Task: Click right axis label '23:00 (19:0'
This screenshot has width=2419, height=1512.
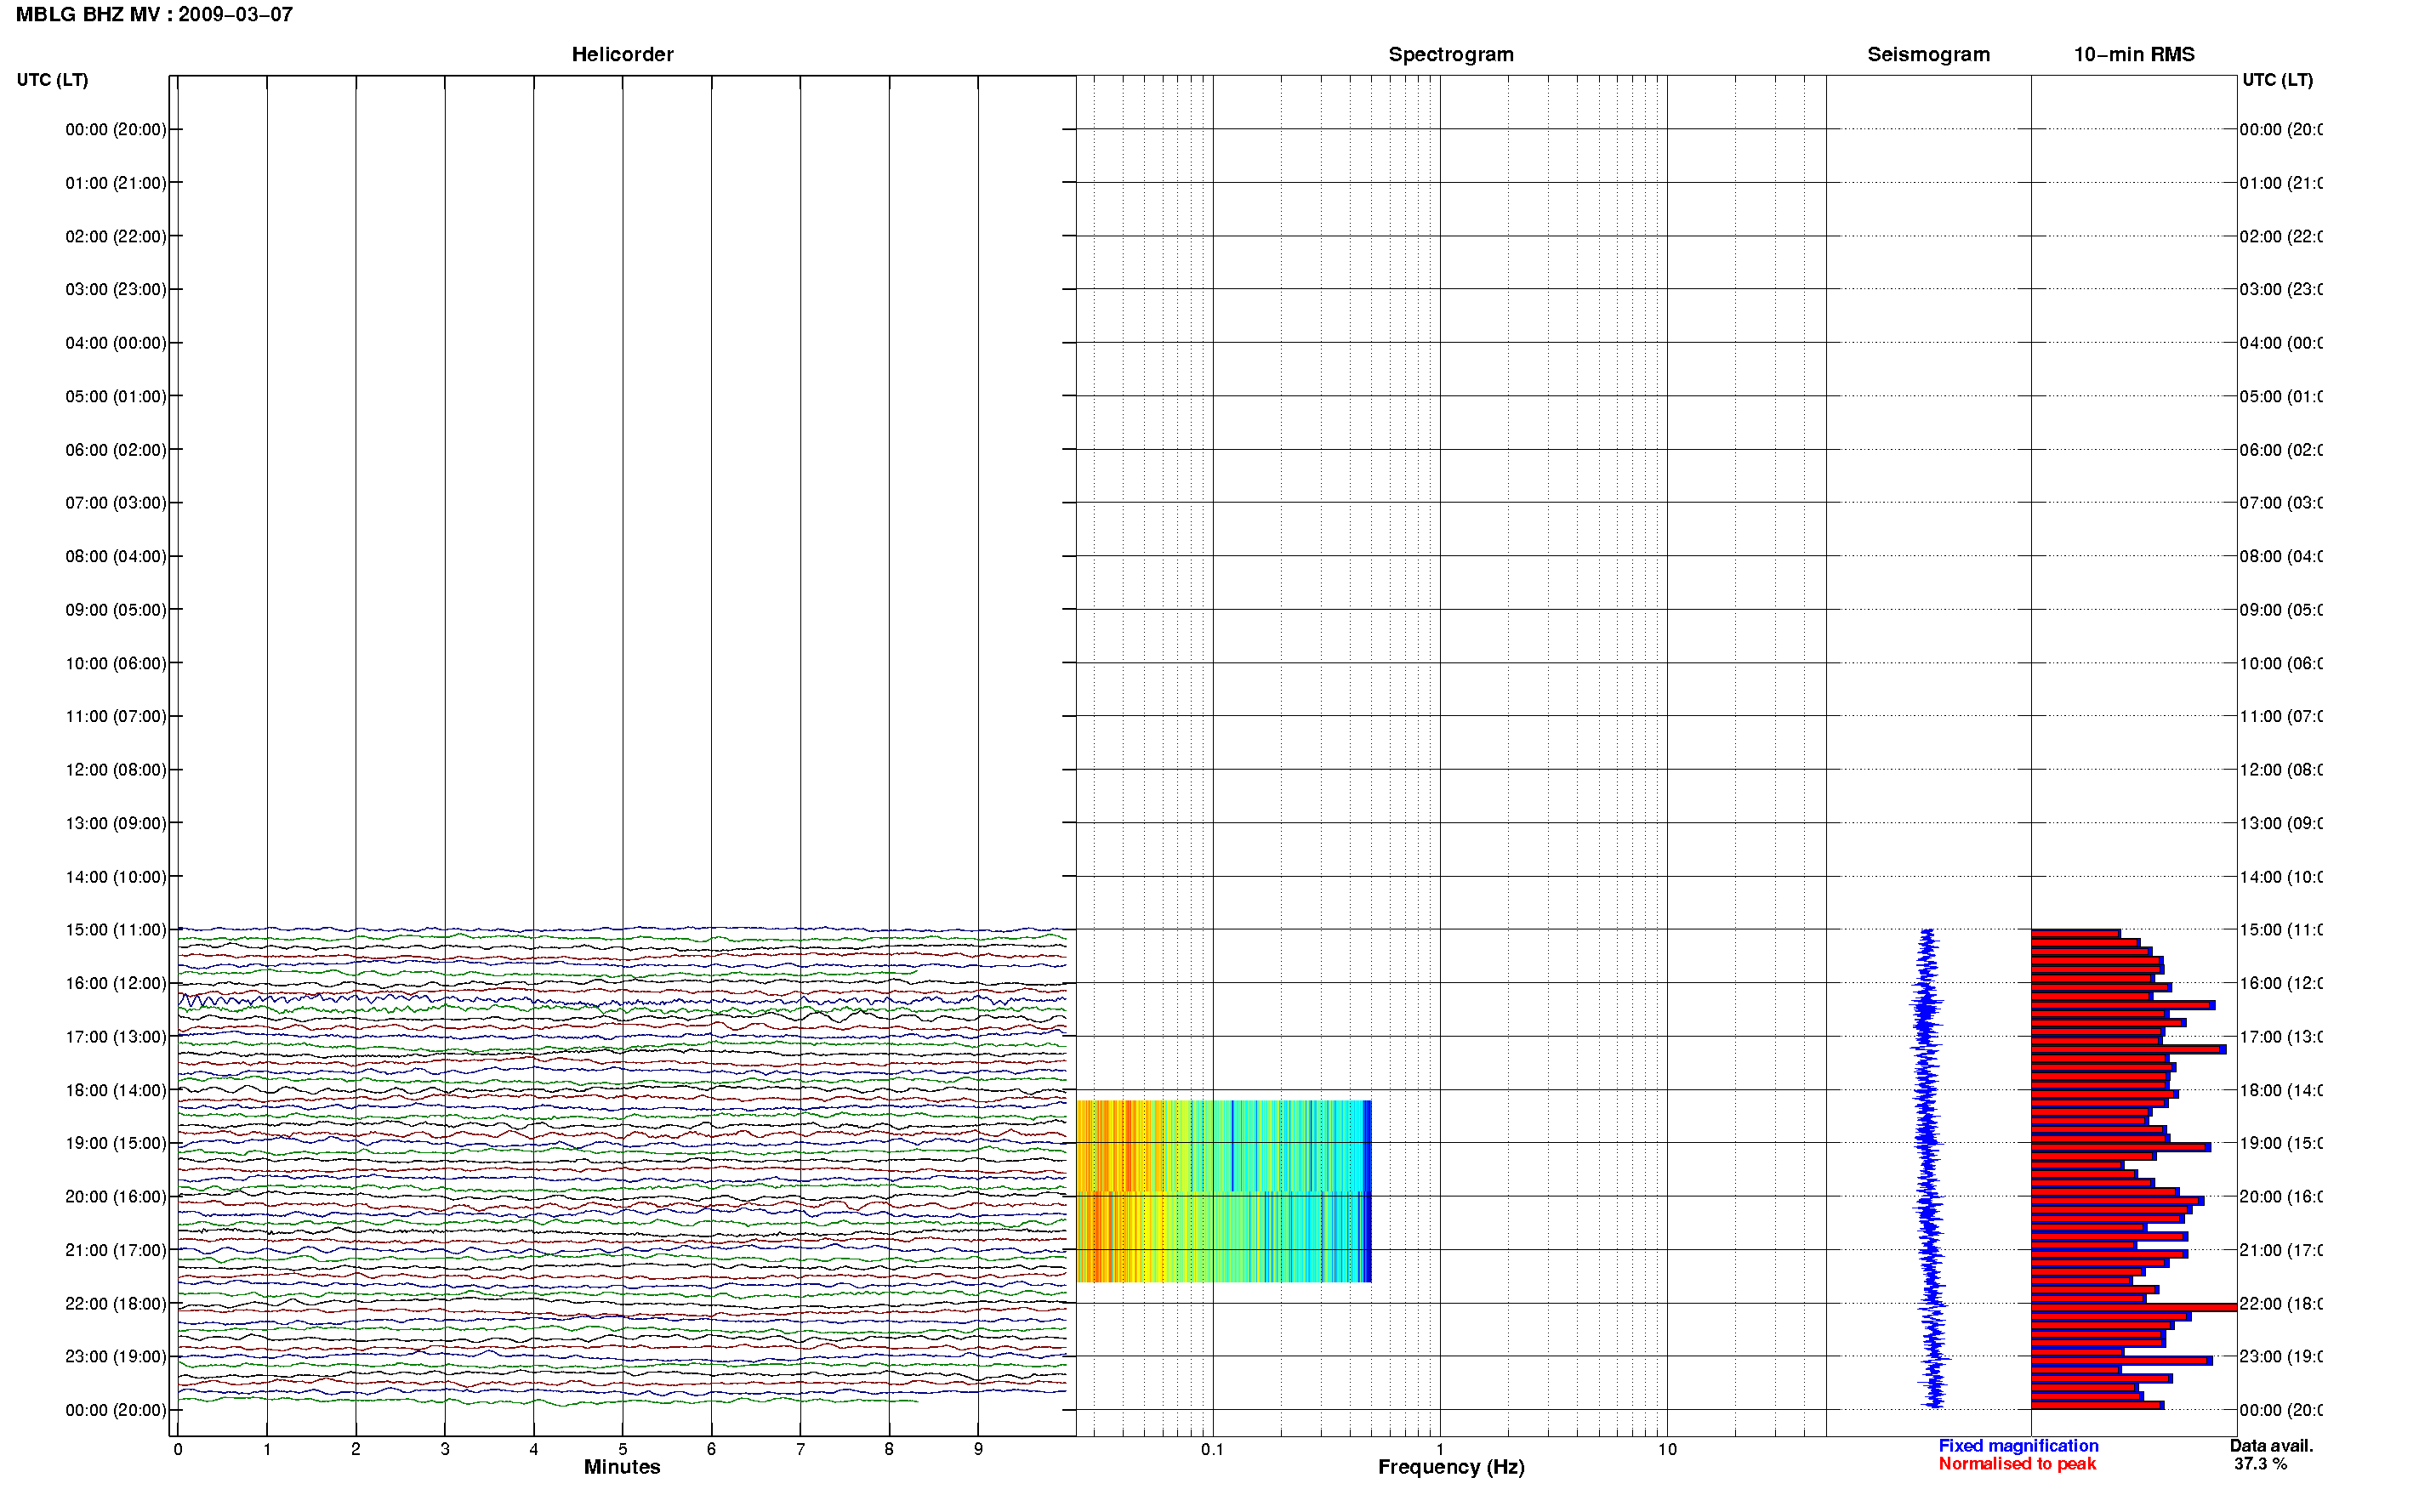Action: click(2280, 1356)
